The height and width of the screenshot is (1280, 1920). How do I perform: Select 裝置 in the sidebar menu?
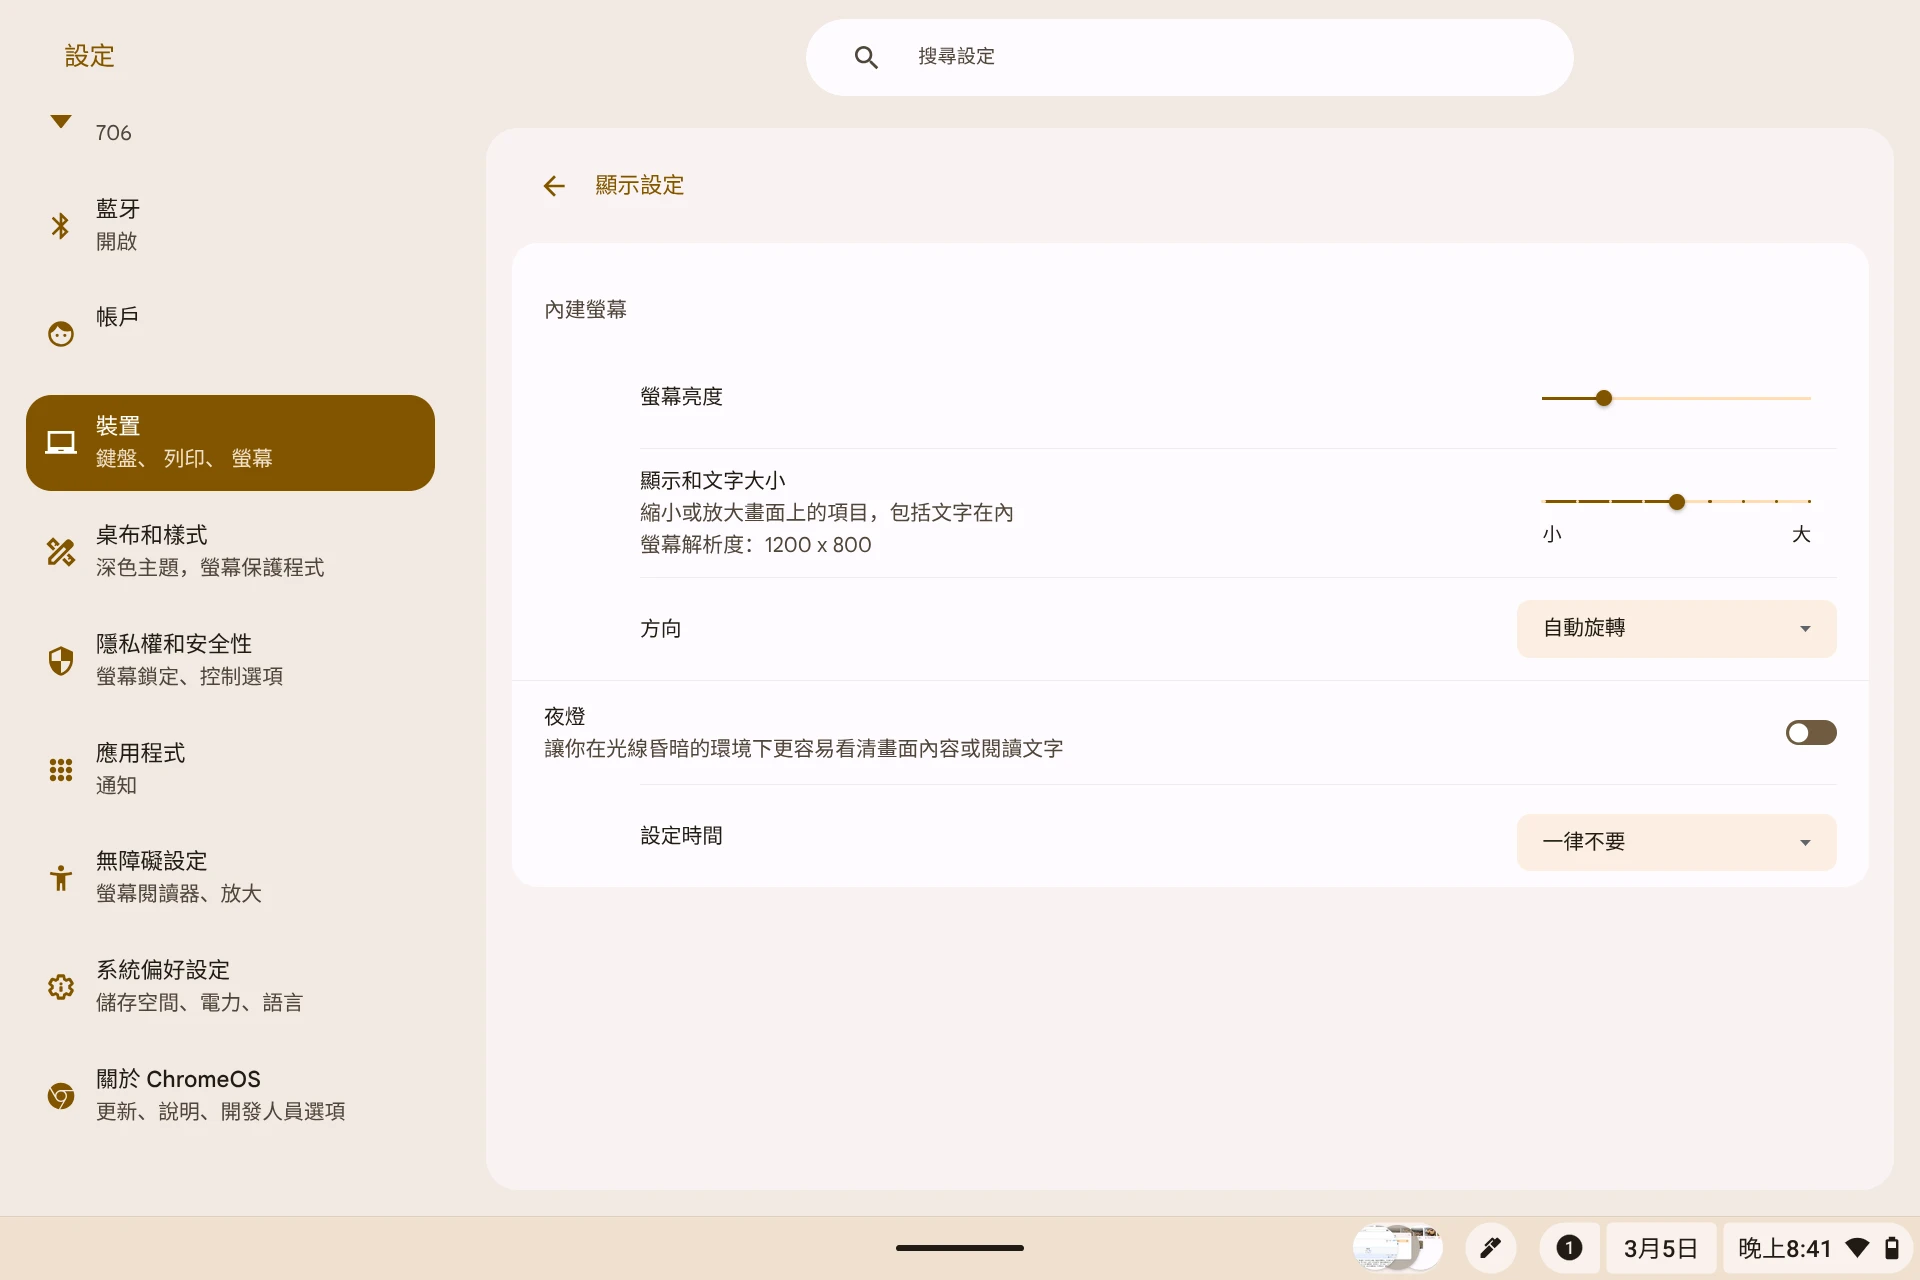pos(230,442)
